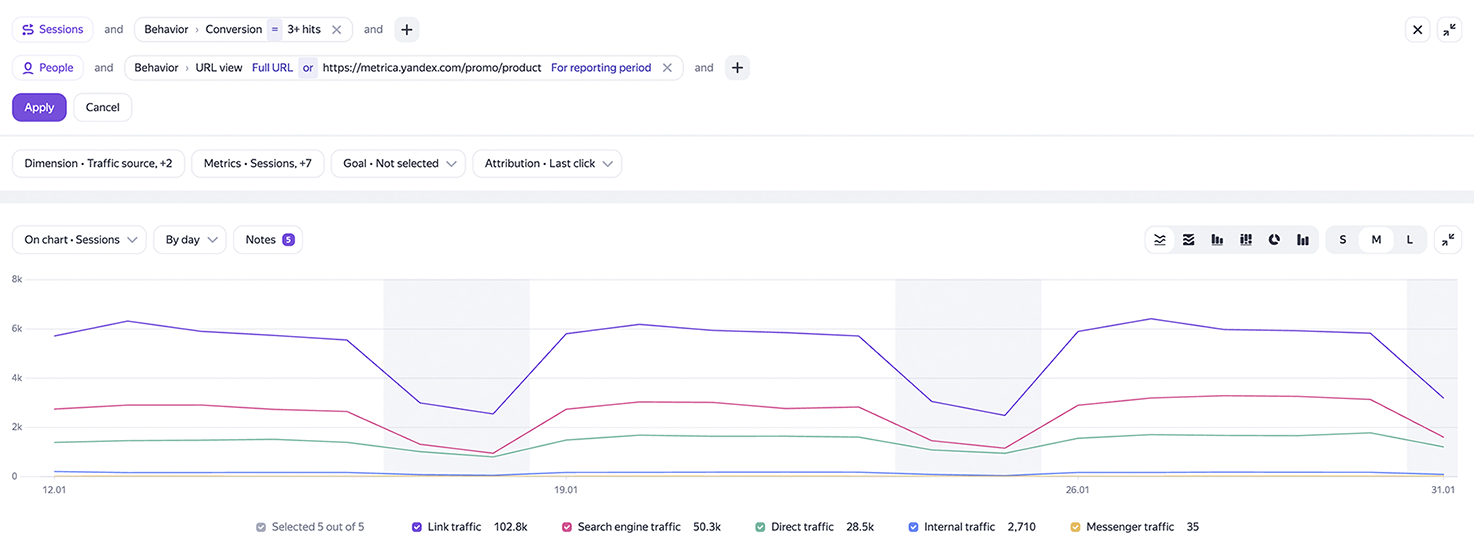
Task: Remove the URL view condition
Action: click(667, 68)
